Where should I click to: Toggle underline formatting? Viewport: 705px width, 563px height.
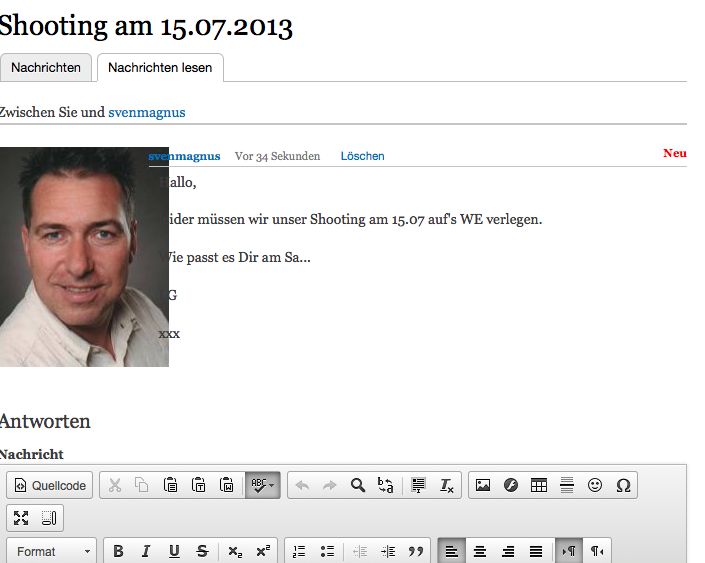174,551
